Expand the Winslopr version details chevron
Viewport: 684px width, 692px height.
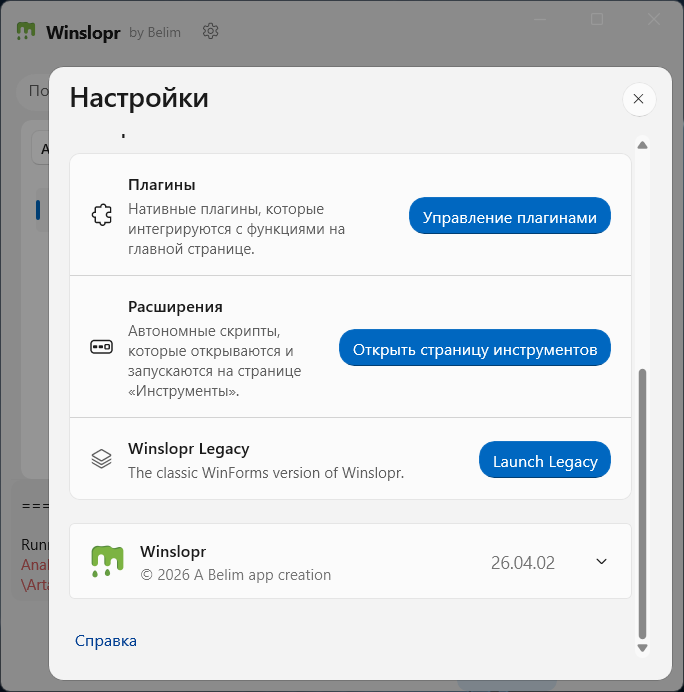(601, 561)
